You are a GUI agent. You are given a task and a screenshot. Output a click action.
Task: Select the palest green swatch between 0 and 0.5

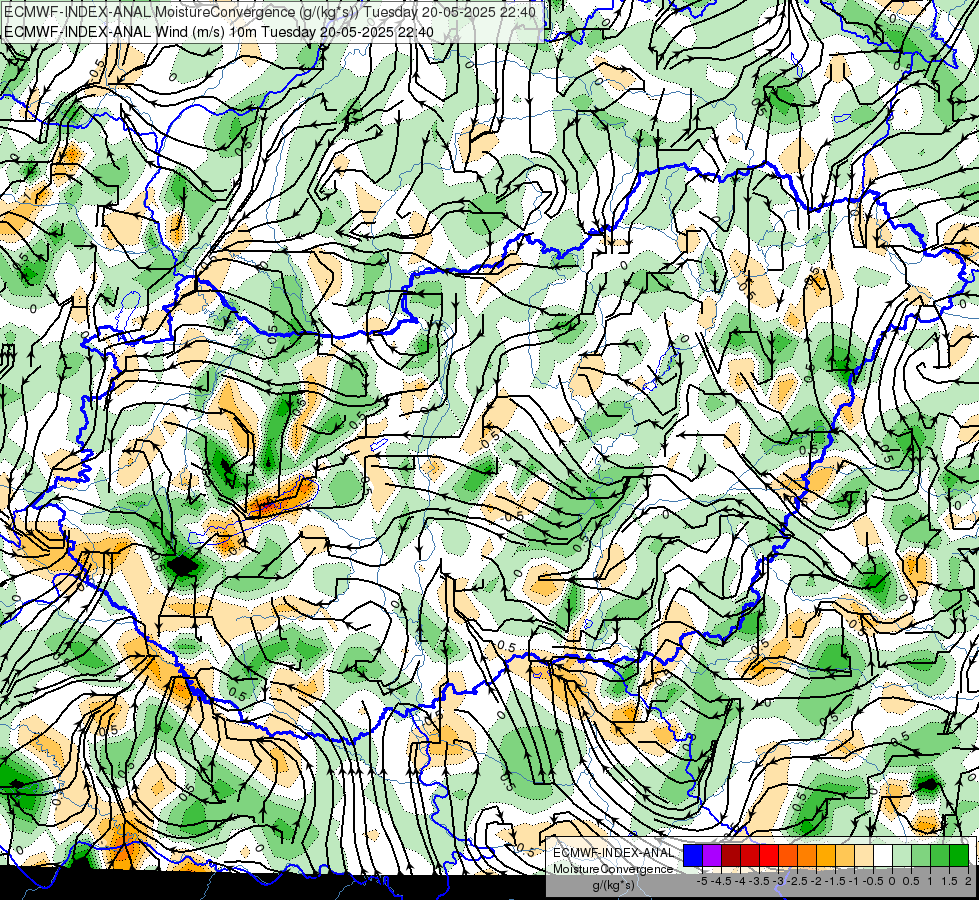[x=902, y=856]
